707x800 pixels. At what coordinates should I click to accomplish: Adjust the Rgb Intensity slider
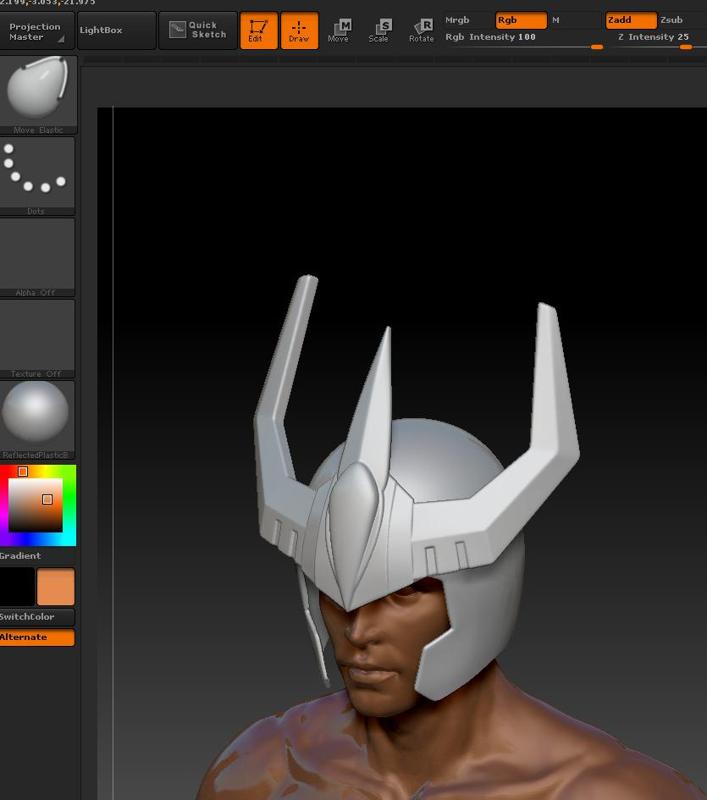coord(523,40)
